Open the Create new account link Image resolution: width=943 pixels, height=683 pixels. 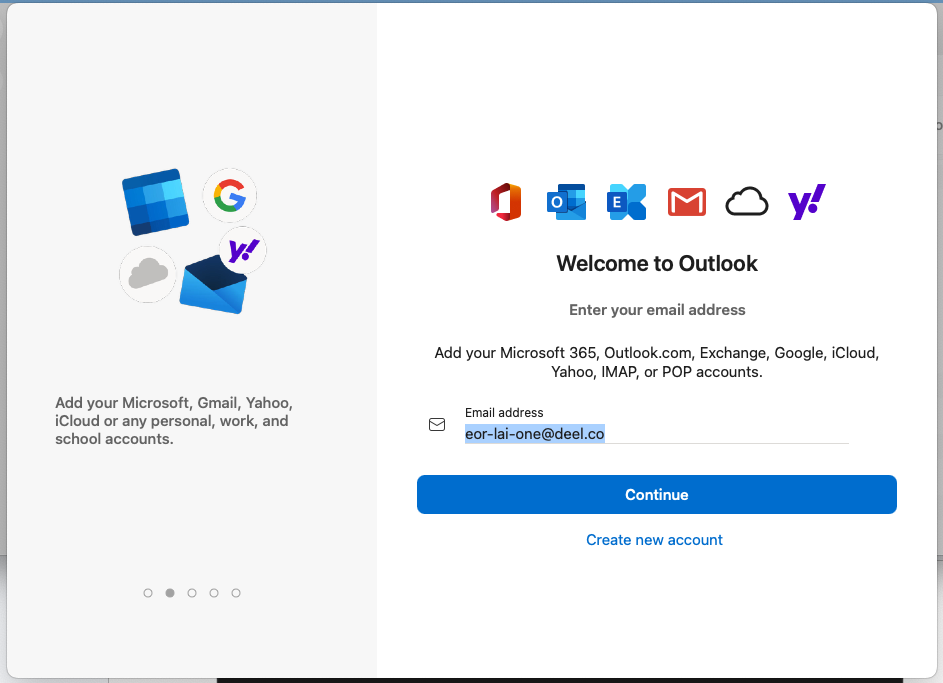pyautogui.click(x=654, y=540)
